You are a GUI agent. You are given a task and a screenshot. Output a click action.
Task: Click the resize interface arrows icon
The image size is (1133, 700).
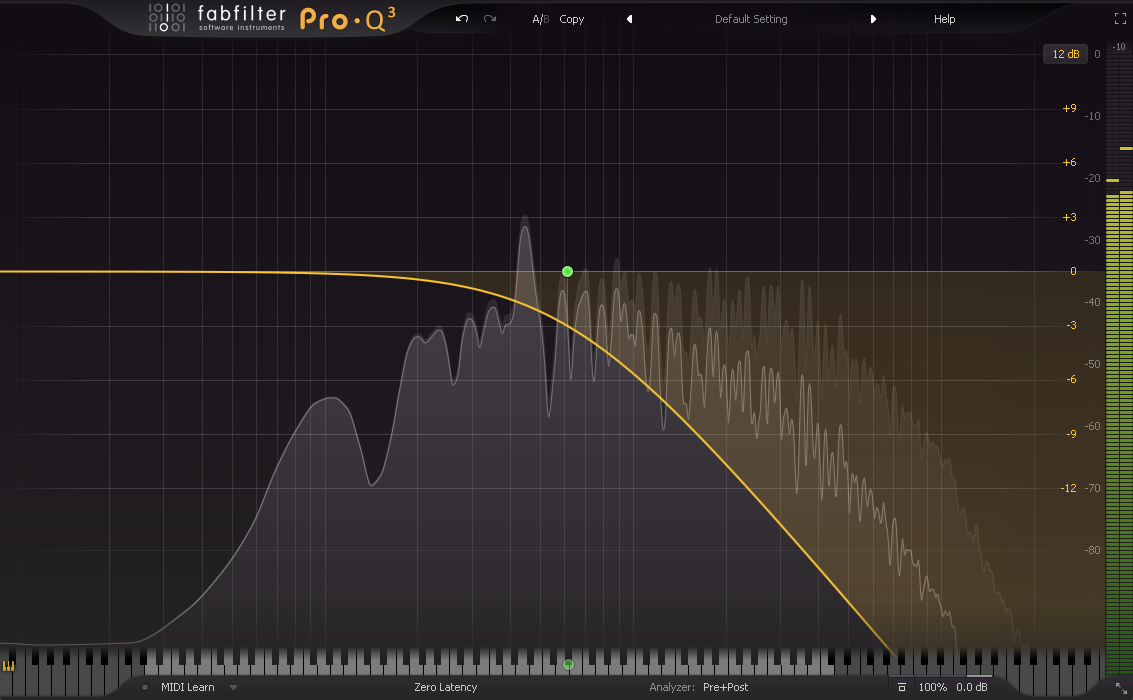tap(1121, 688)
